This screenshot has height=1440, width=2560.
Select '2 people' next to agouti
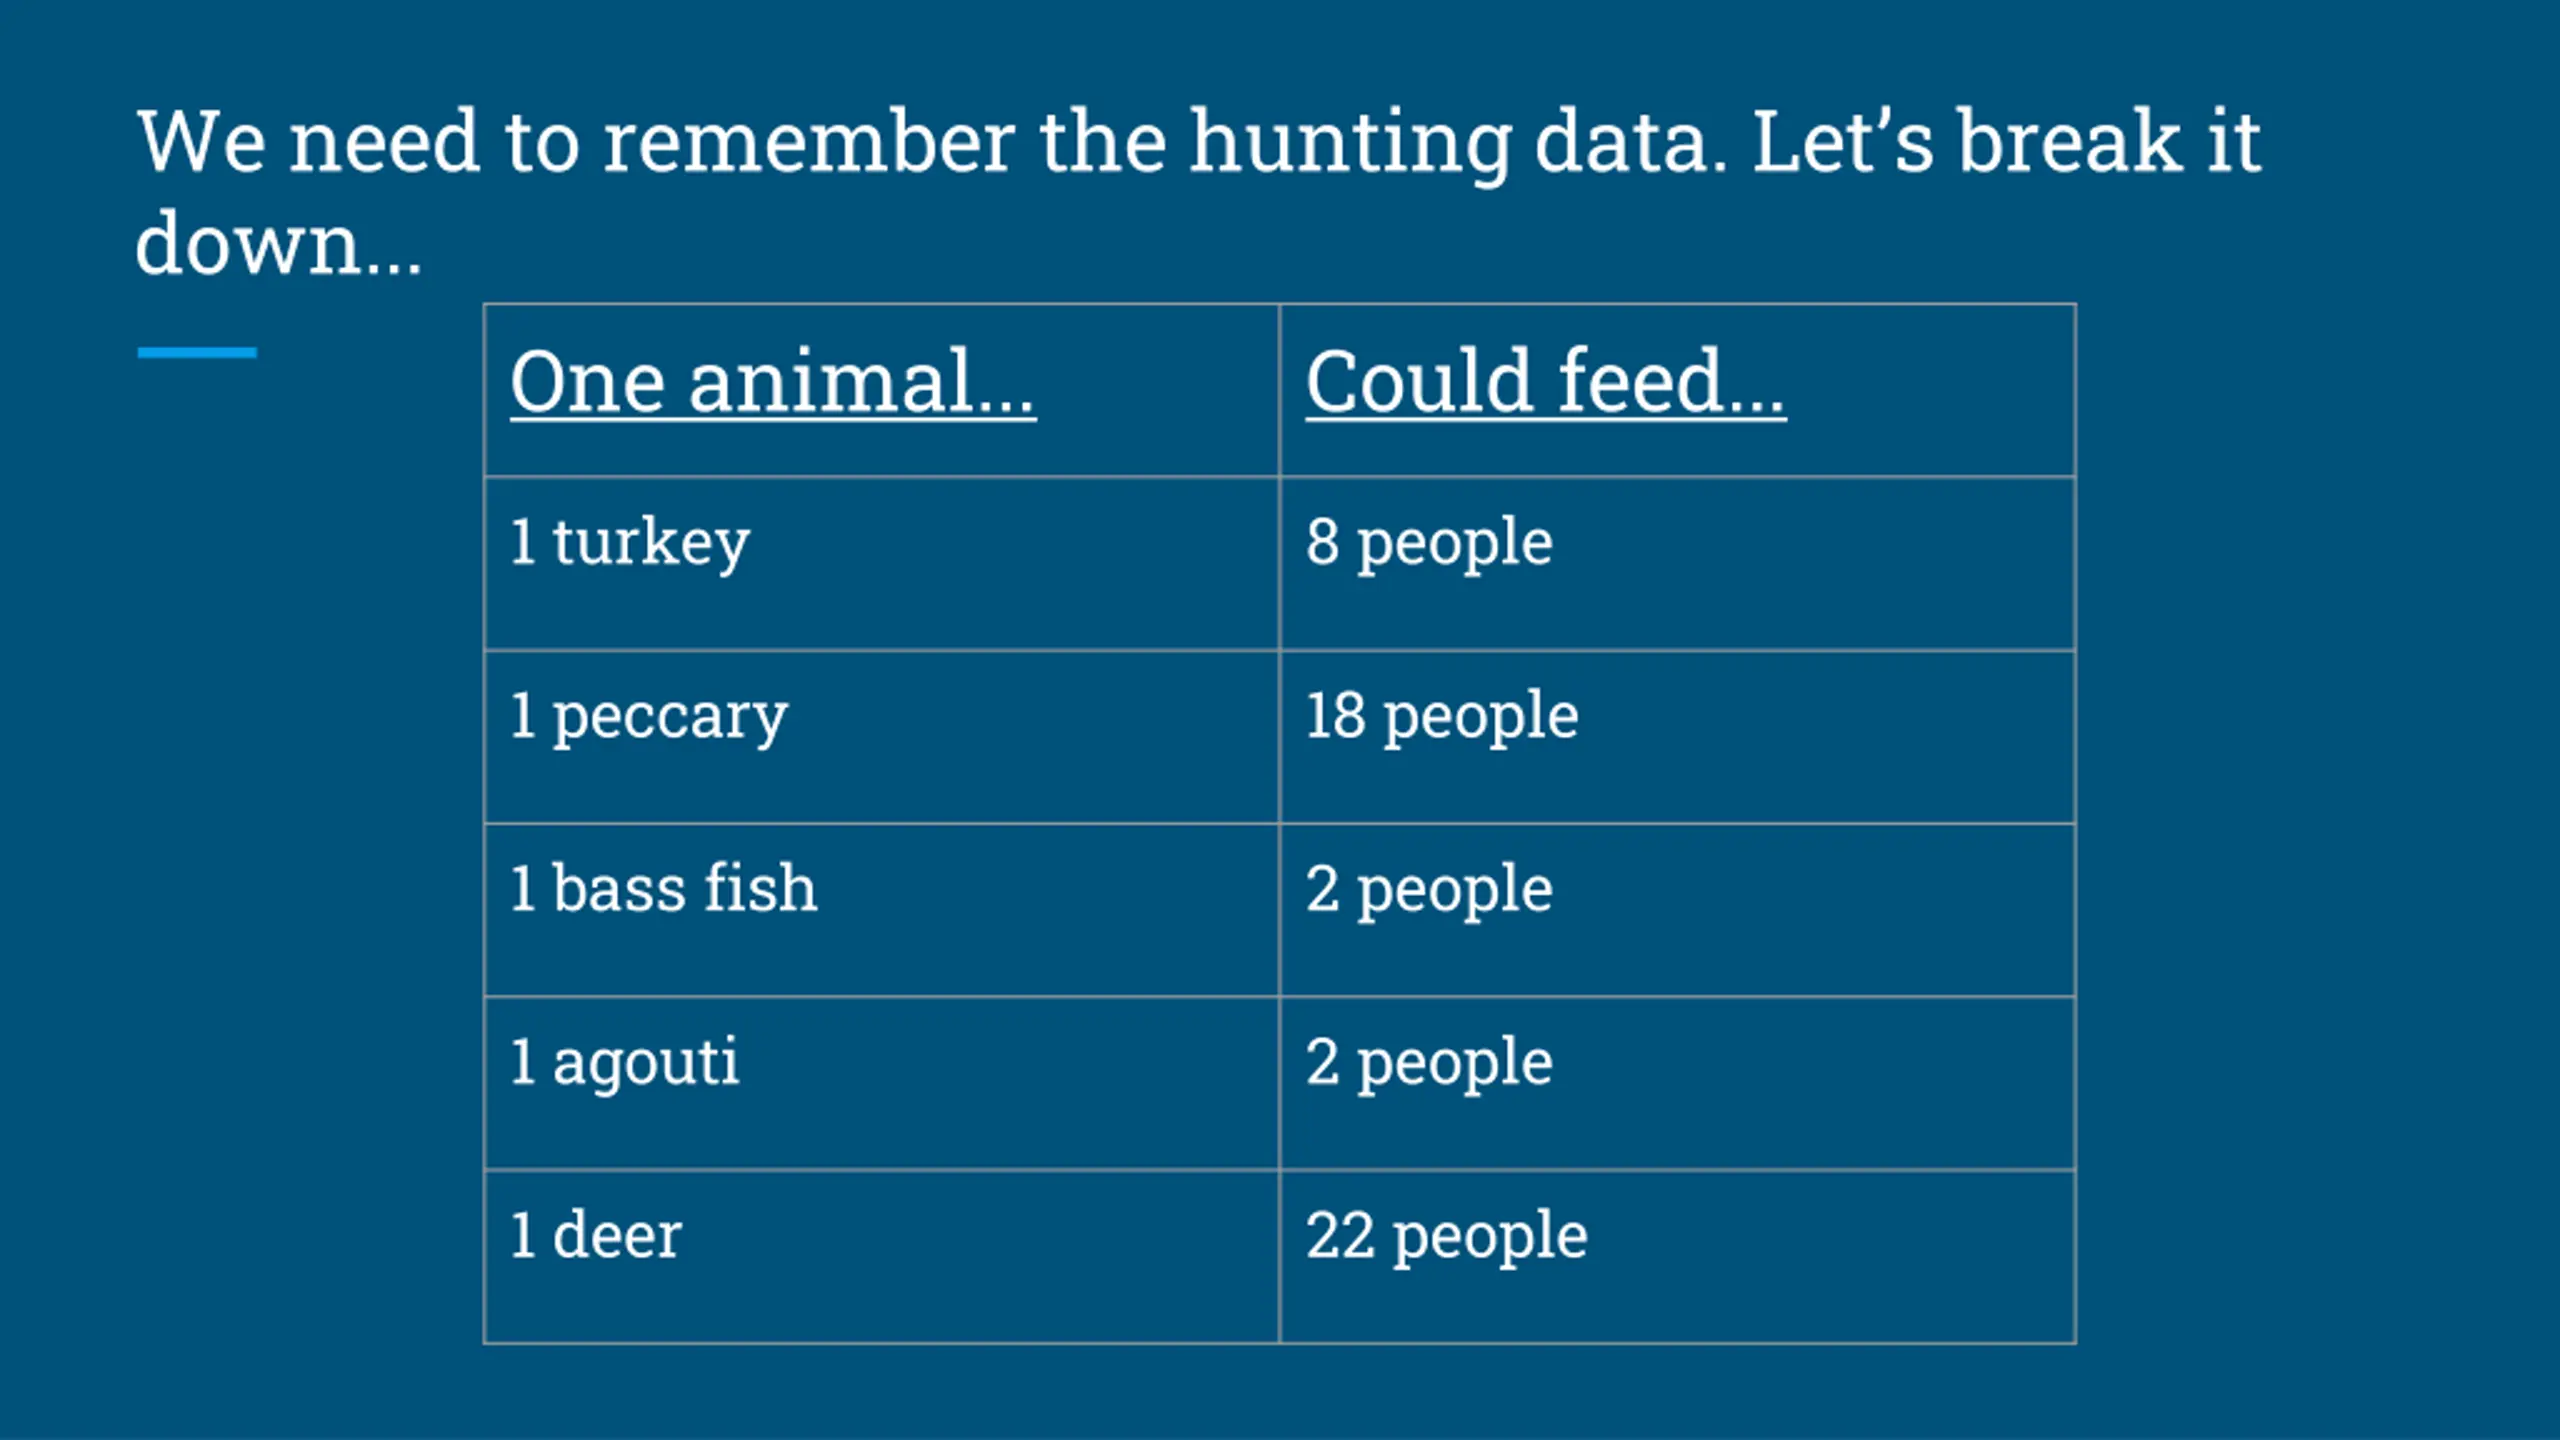(1677, 1082)
